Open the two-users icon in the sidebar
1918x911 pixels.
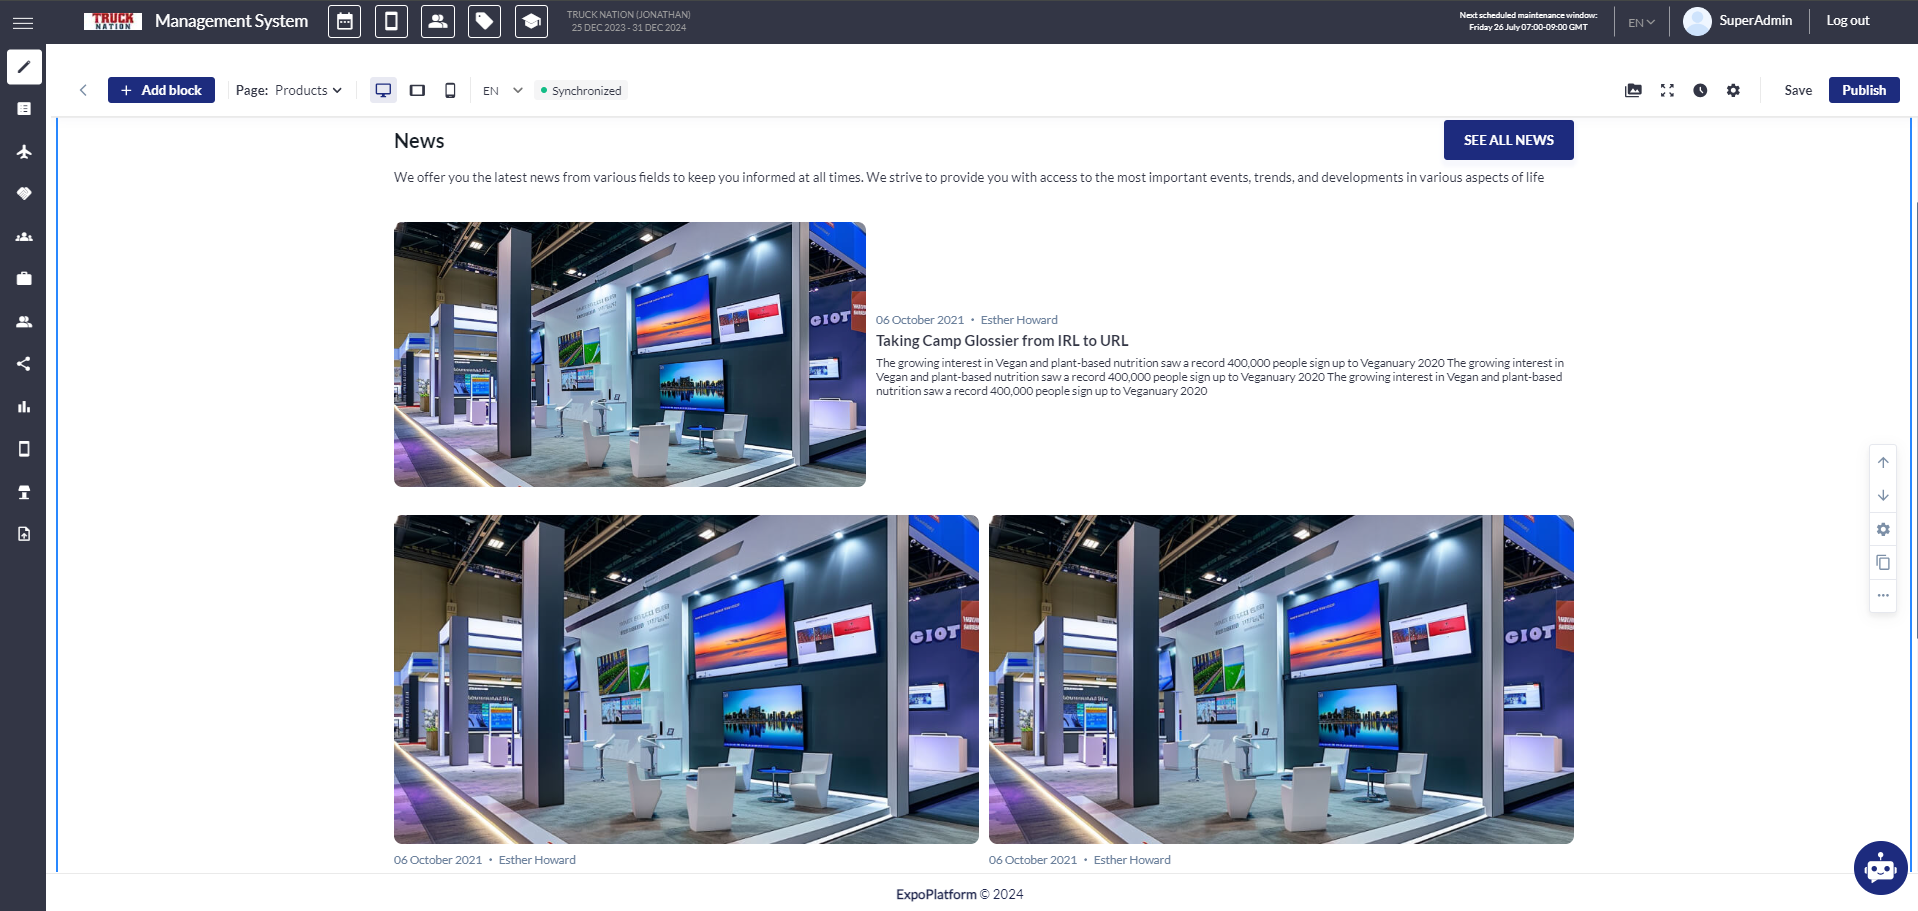24,322
